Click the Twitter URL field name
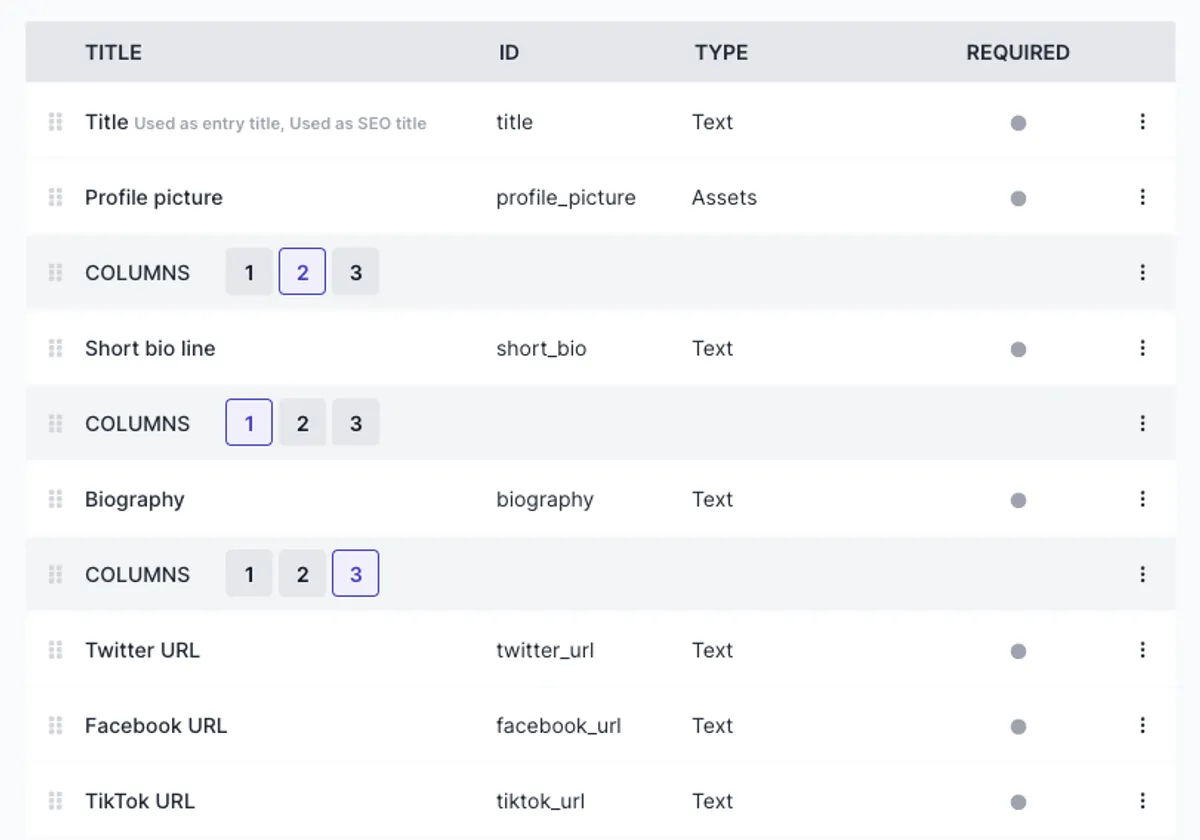 [142, 650]
